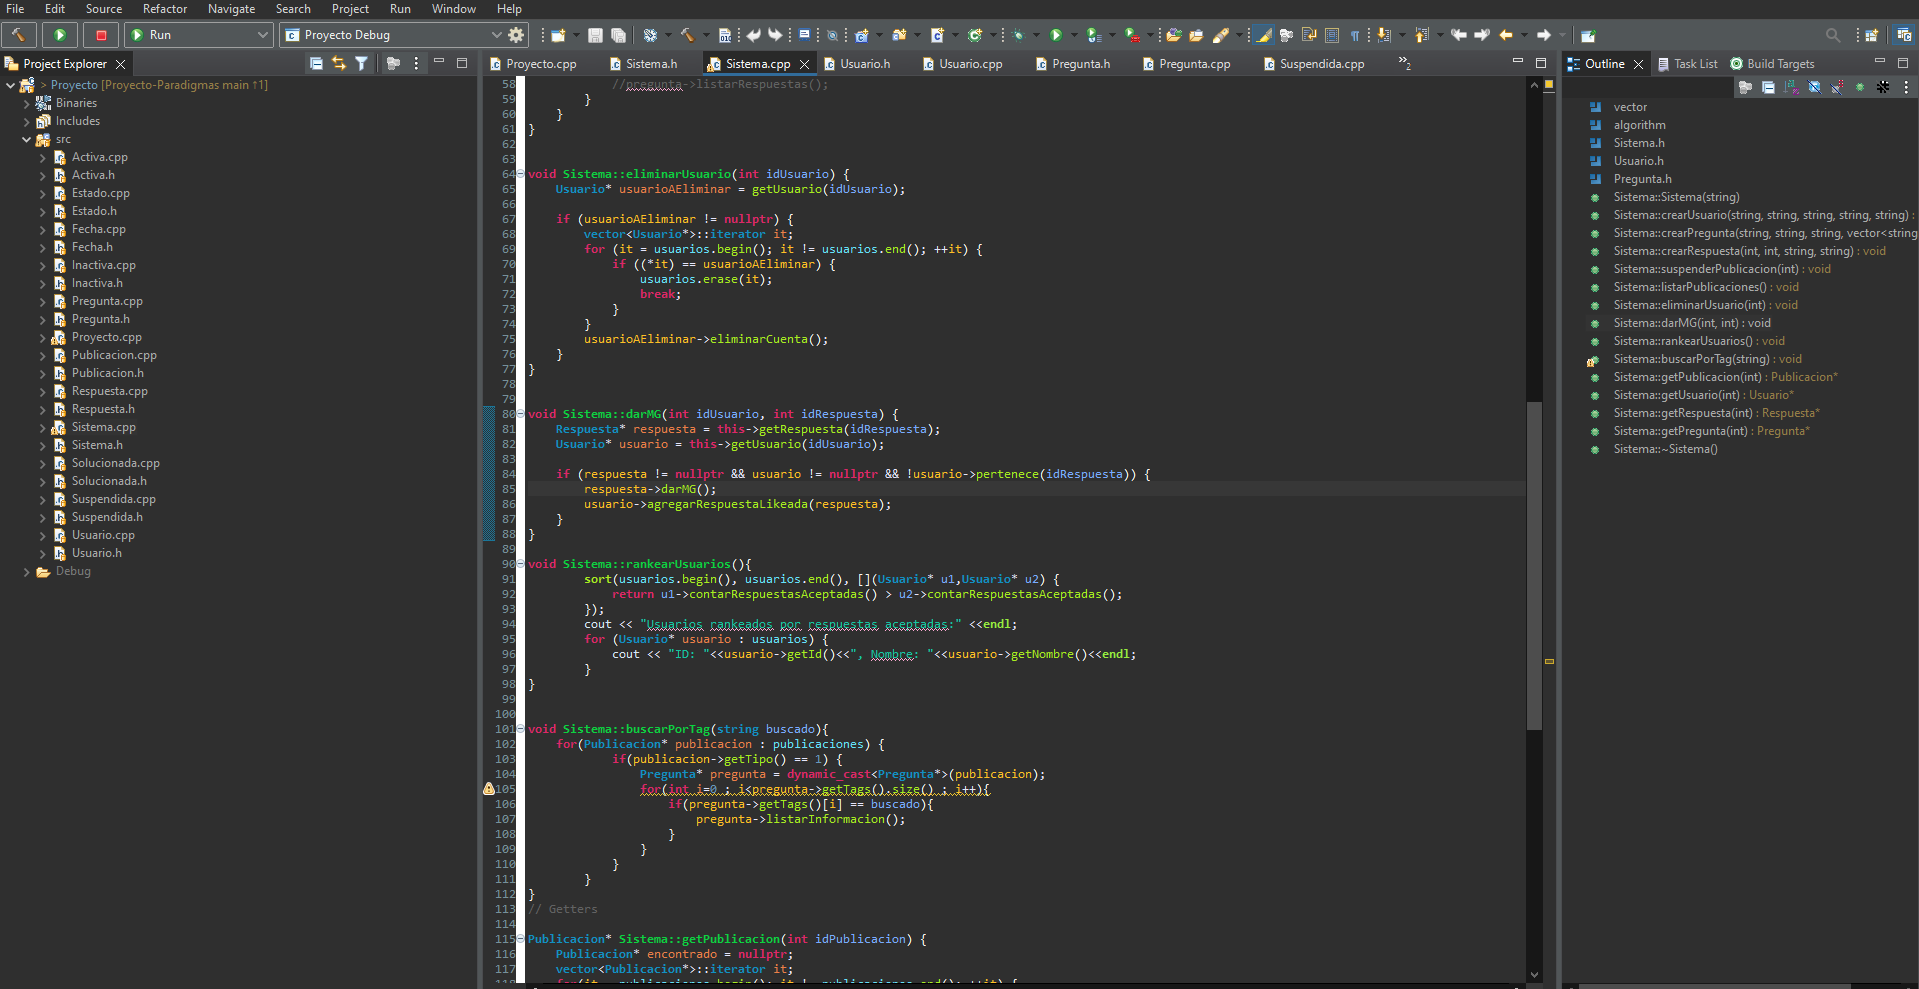This screenshot has height=989, width=1919.
Task: Close the Sistema.cpp editor tab
Action: tap(805, 64)
